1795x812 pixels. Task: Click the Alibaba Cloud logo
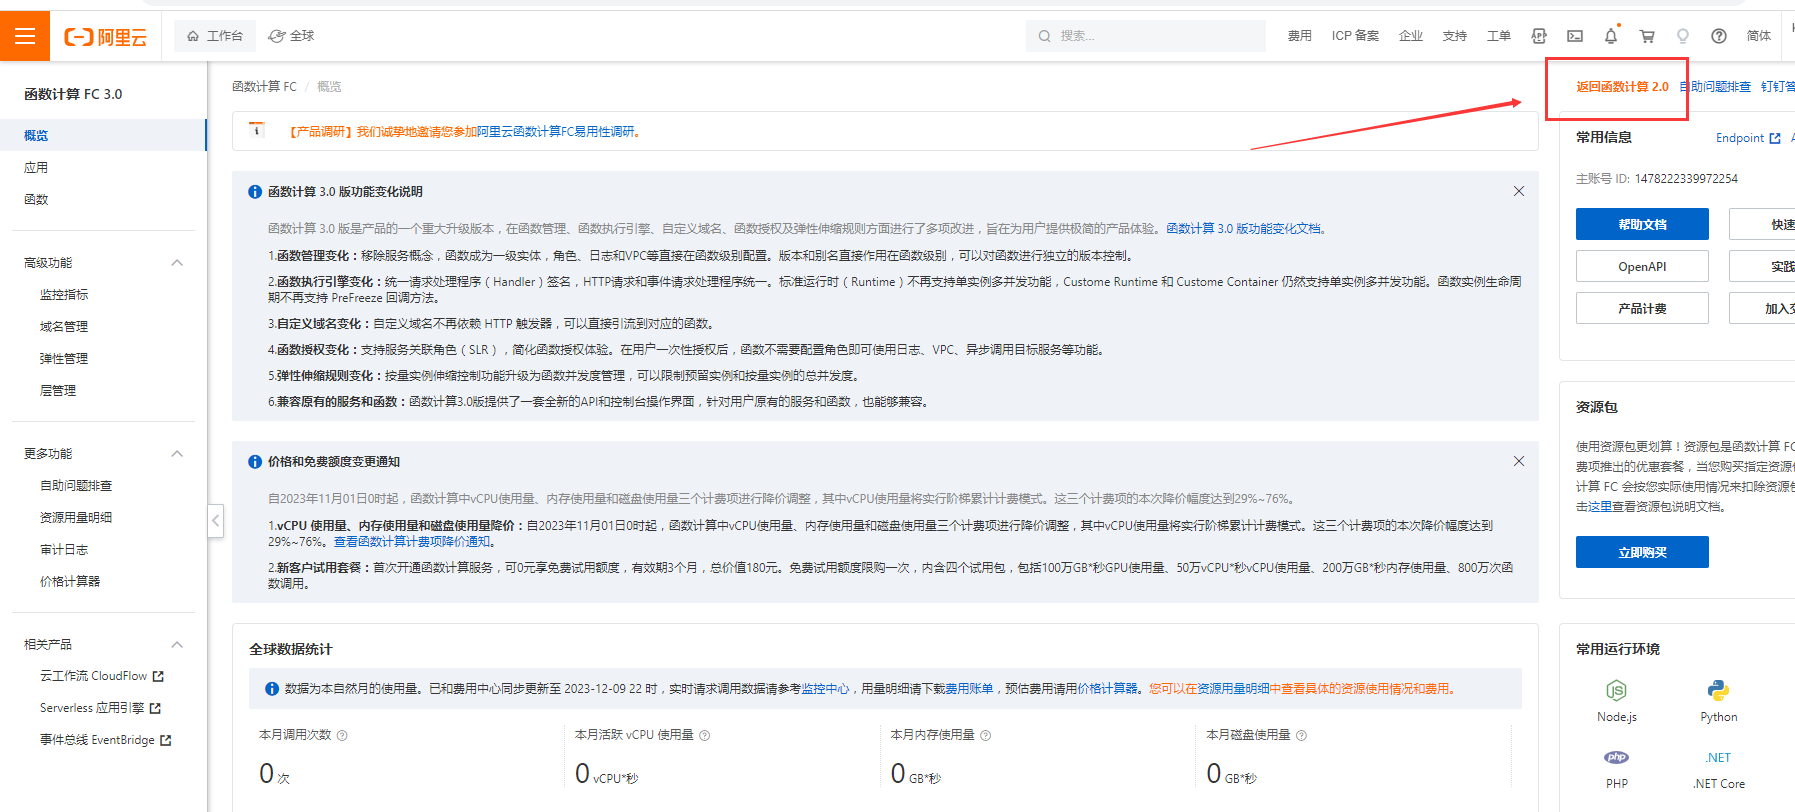click(x=105, y=37)
